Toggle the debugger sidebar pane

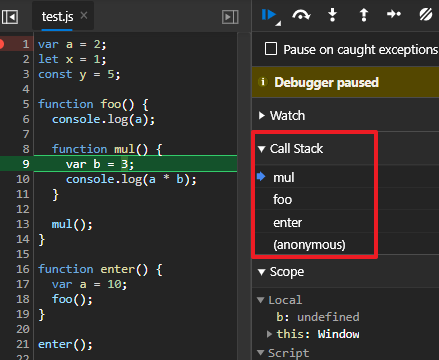230,17
